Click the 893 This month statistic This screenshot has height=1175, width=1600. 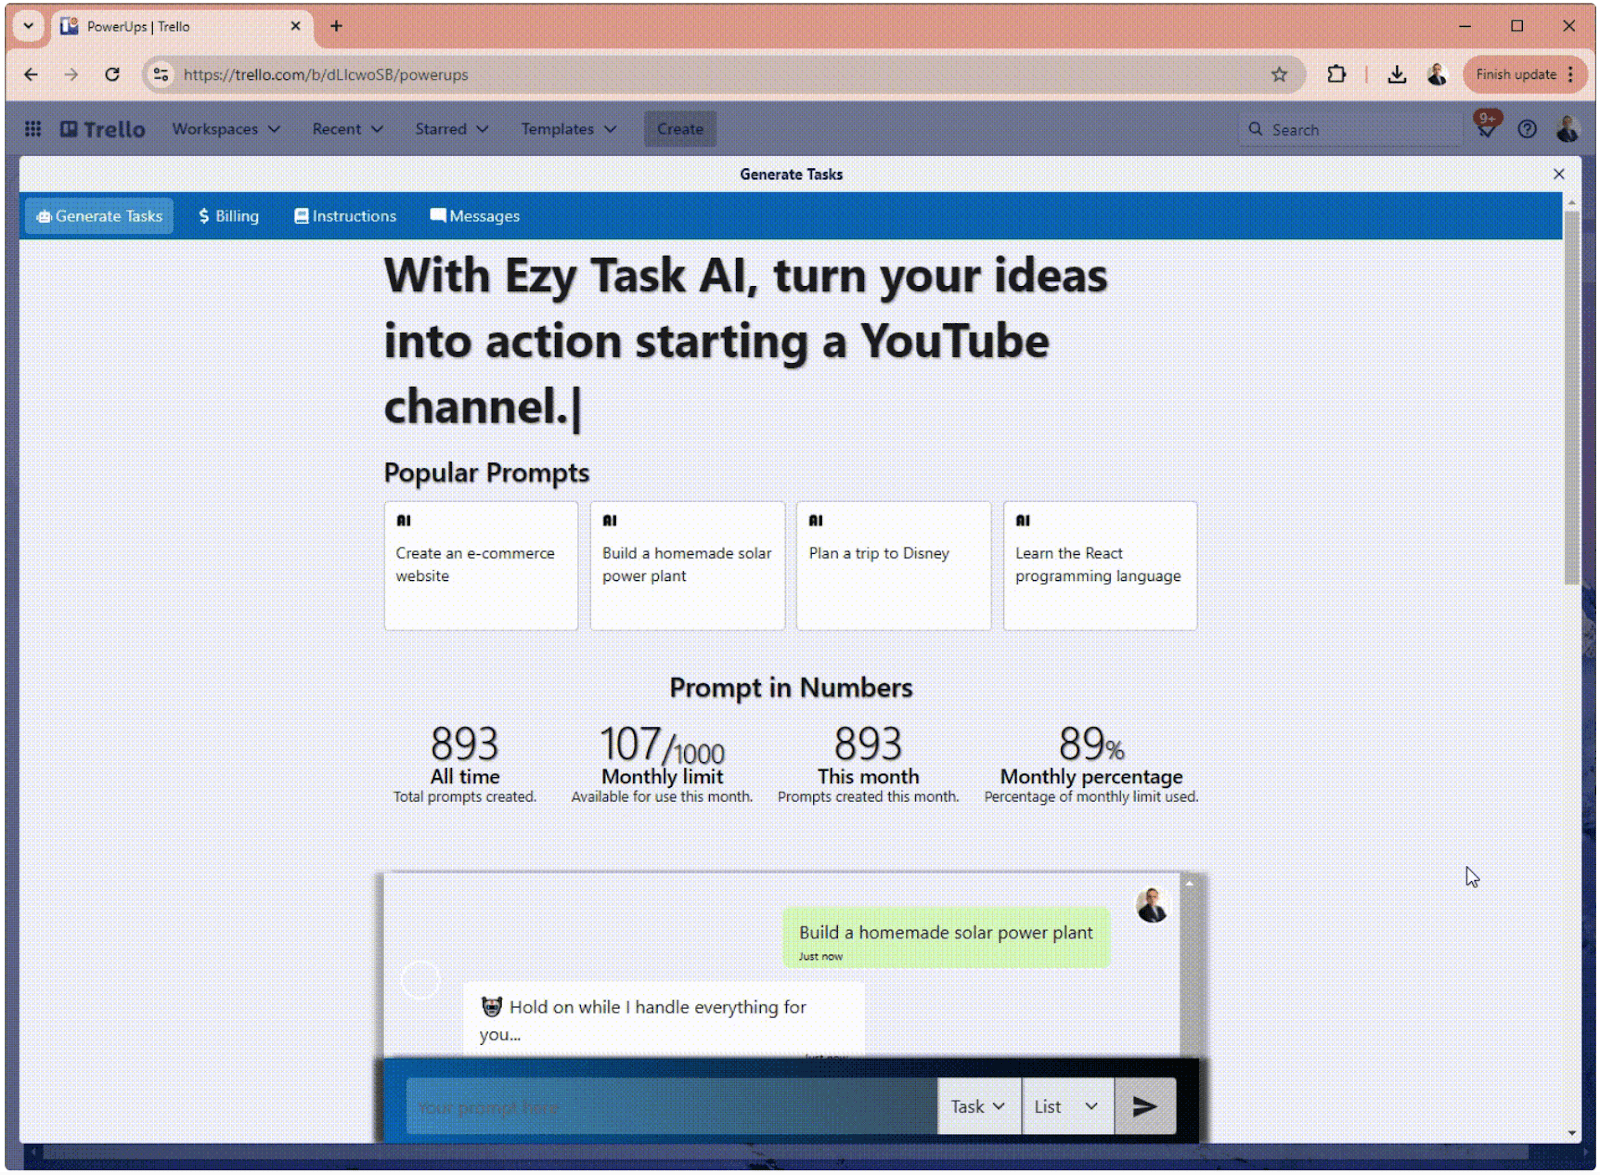[868, 764]
